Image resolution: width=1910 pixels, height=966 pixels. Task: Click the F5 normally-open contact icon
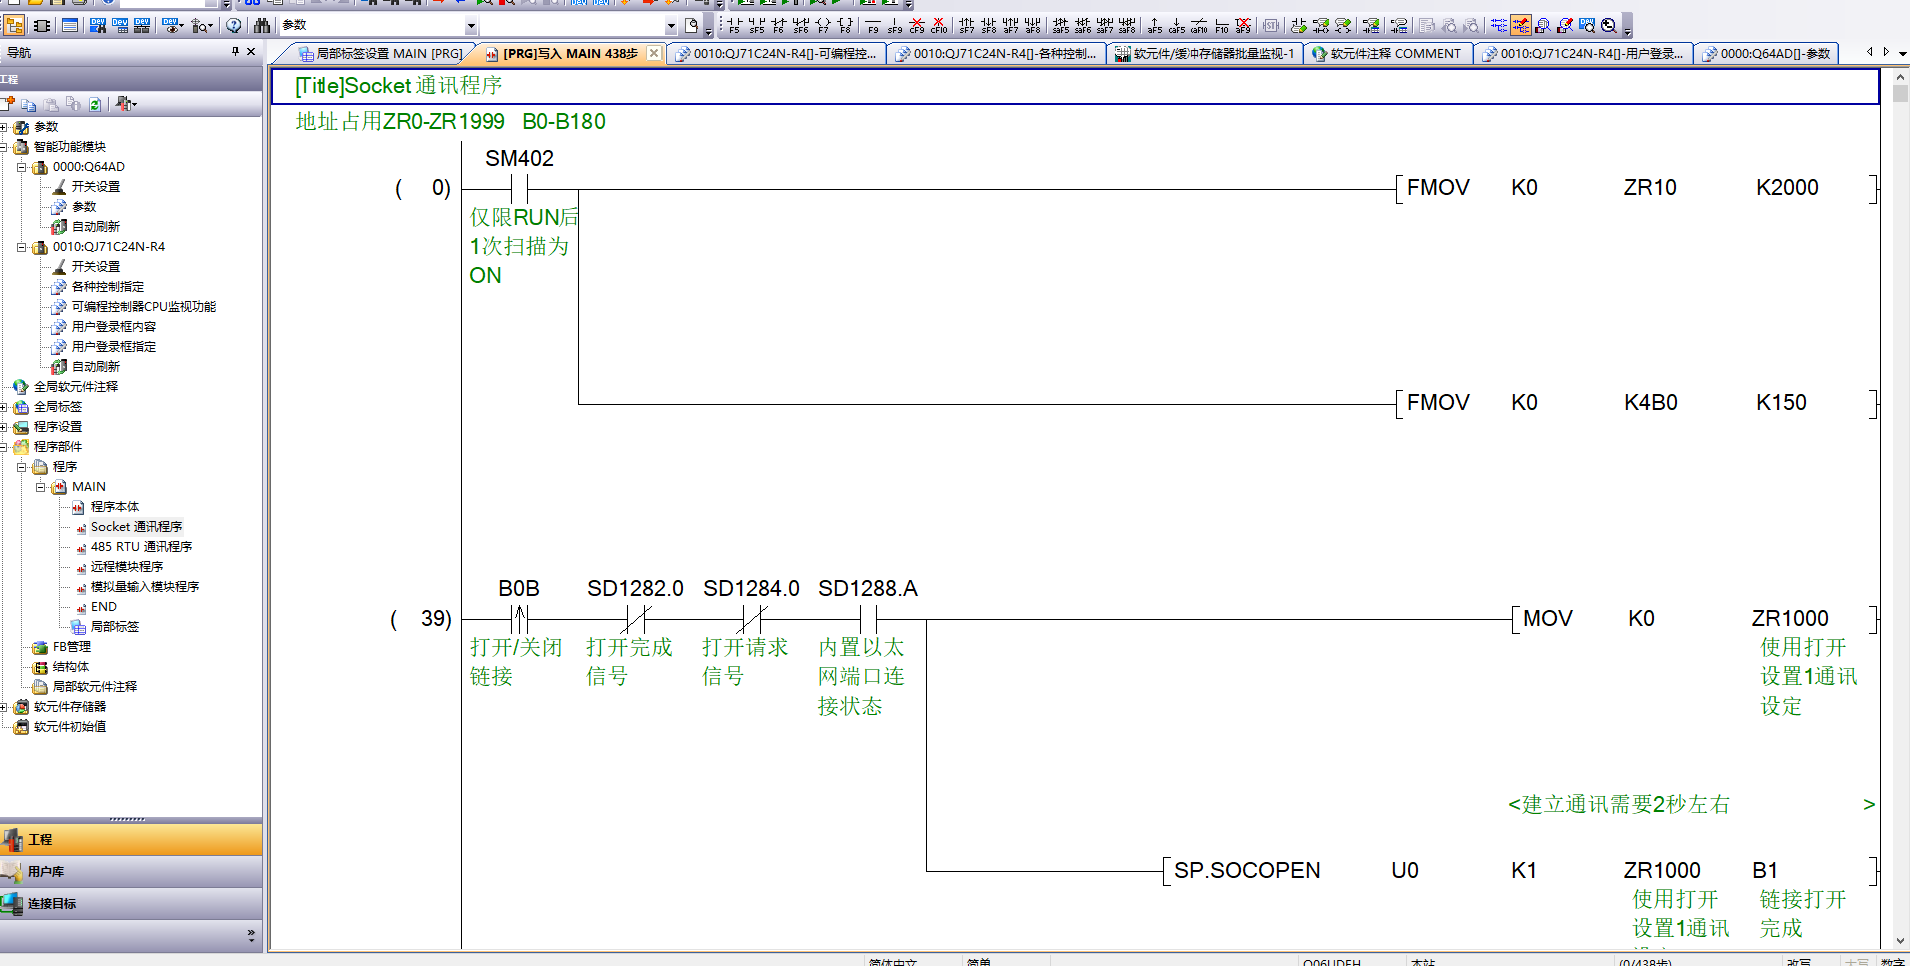tap(734, 26)
